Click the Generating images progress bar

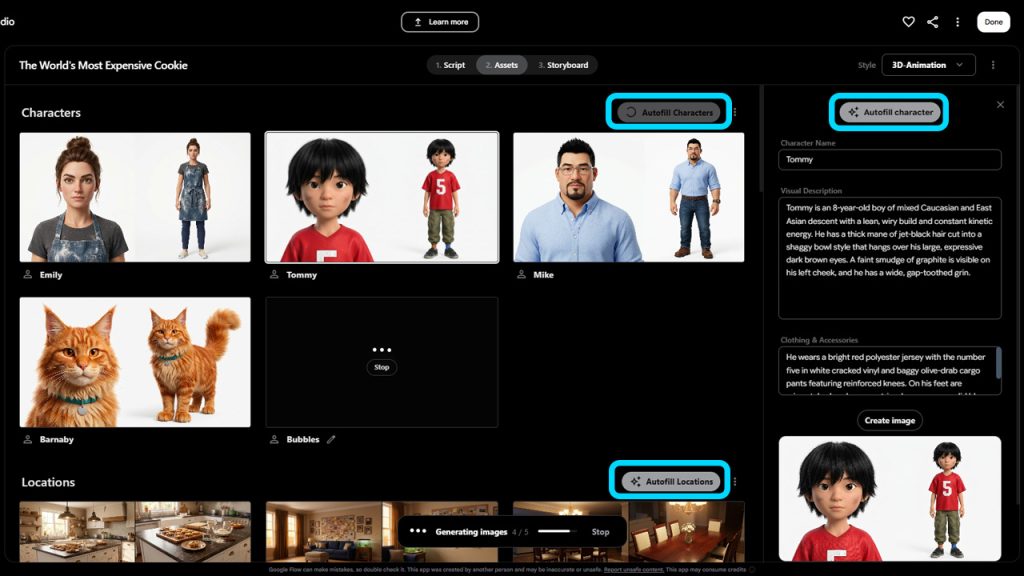tap(557, 532)
